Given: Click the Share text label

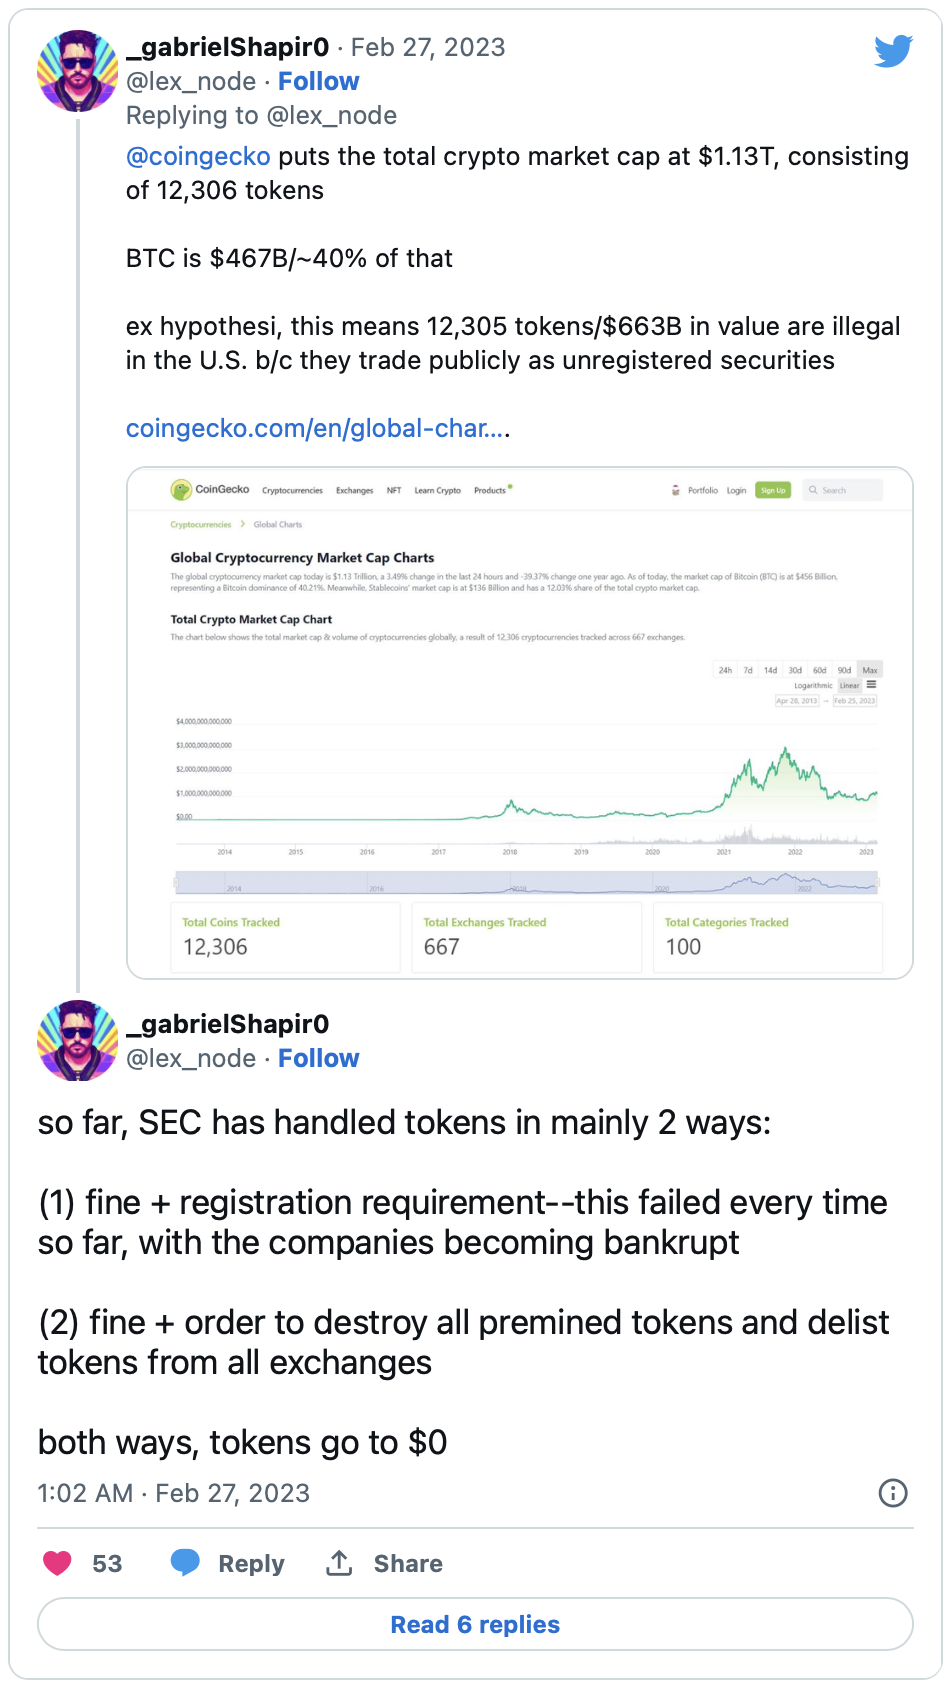Looking at the screenshot, I should 408,1564.
